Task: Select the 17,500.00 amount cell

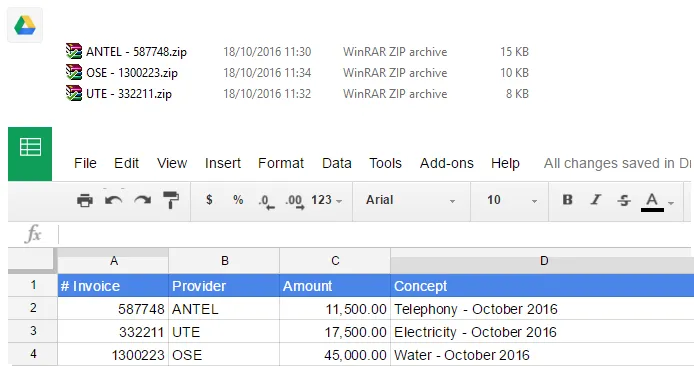Action: 335,331
